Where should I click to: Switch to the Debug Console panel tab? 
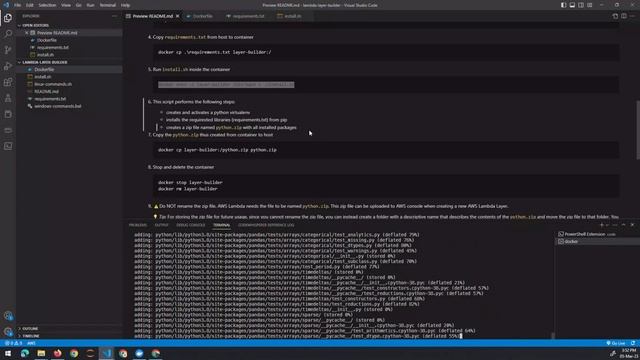click(x=191, y=225)
